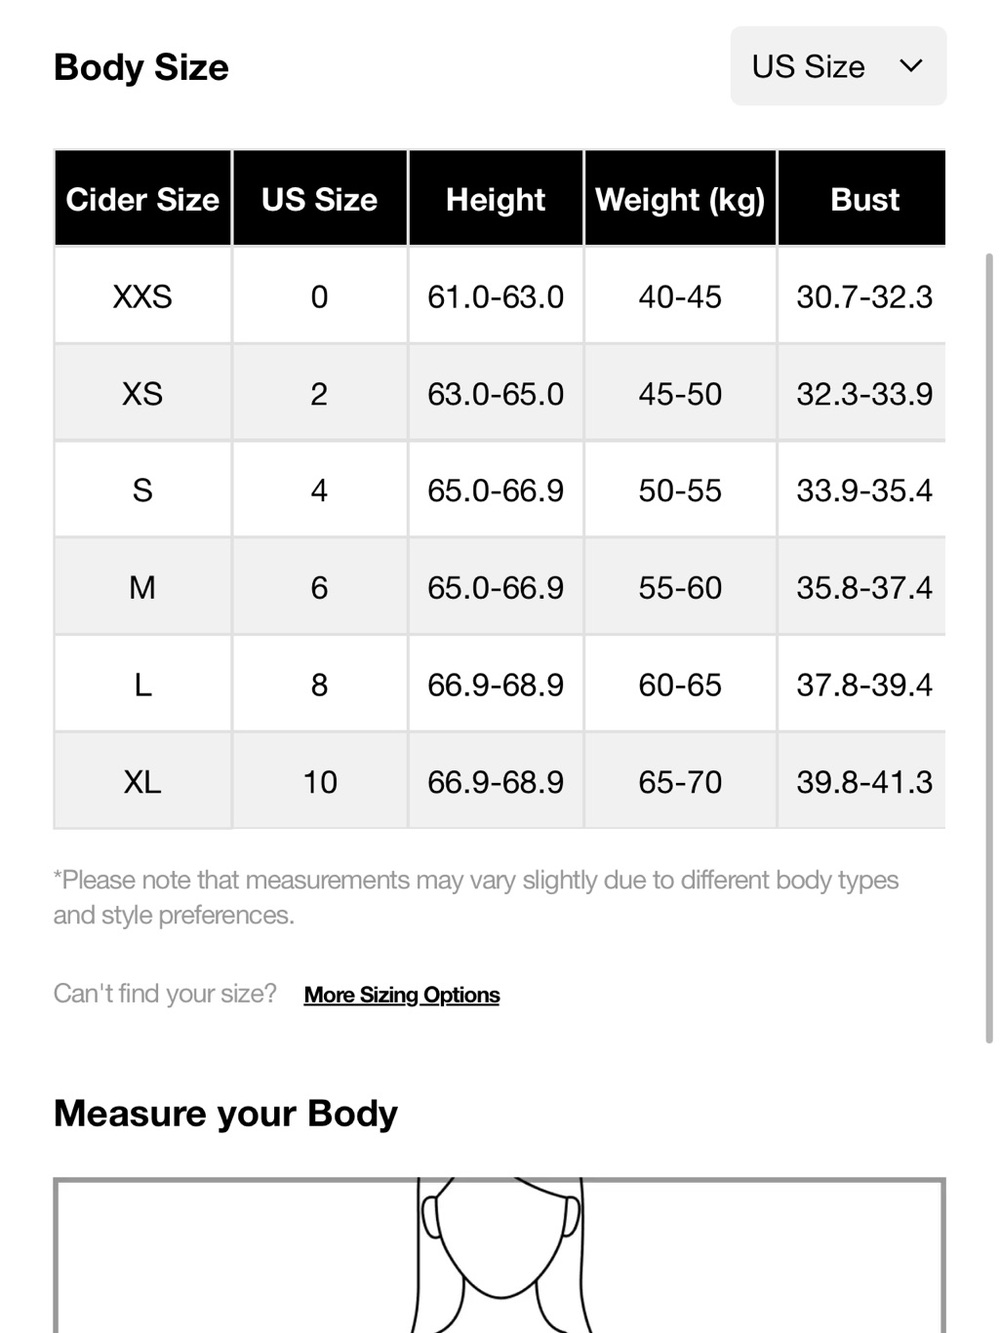The height and width of the screenshot is (1333, 1000).
Task: Select the Cider Size column header
Action: coord(143,199)
